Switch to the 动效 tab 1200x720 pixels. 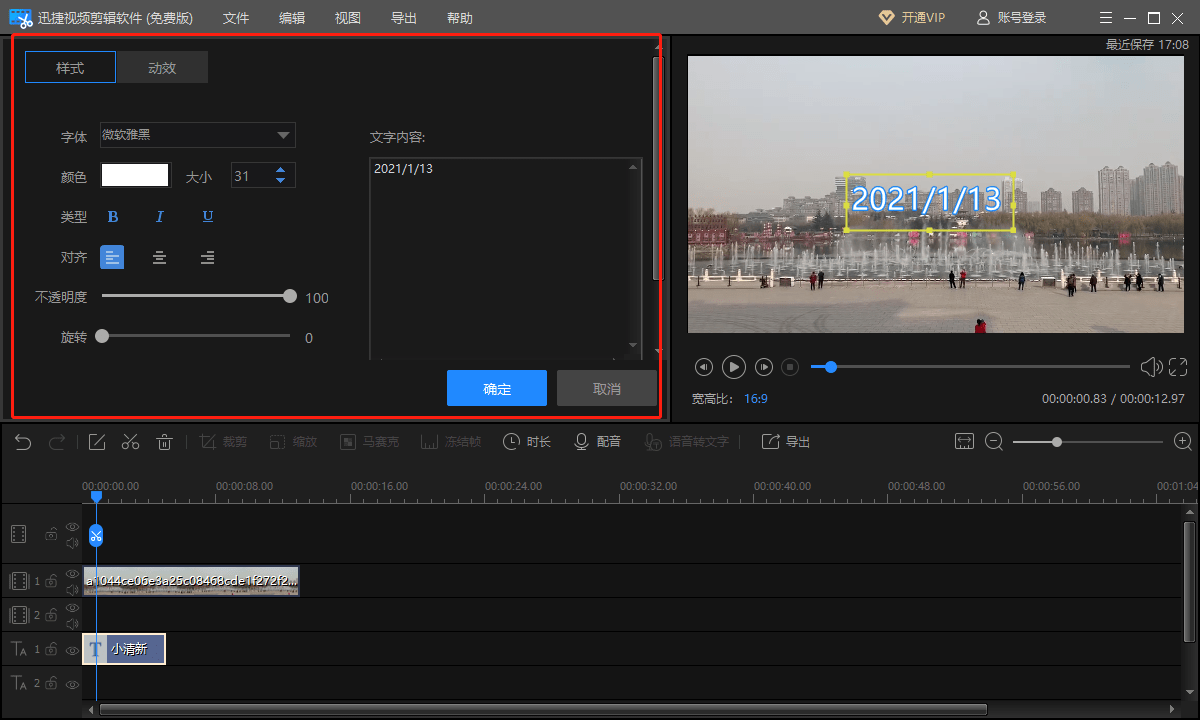(x=162, y=68)
